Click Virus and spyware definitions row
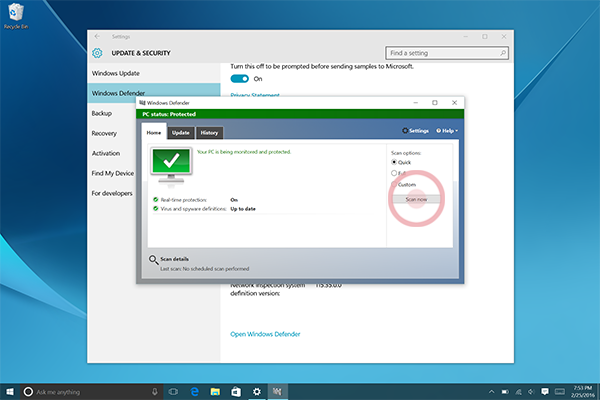 click(204, 209)
